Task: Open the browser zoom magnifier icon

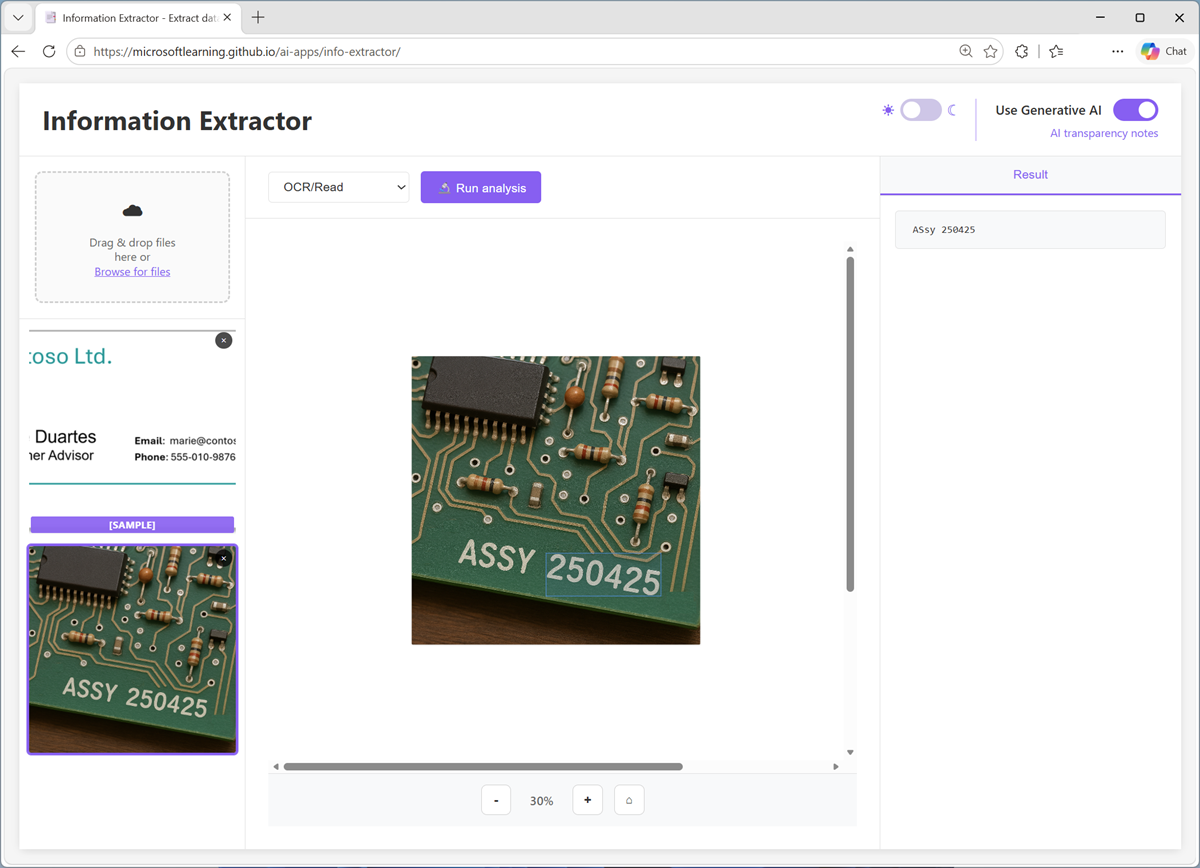Action: 966,51
